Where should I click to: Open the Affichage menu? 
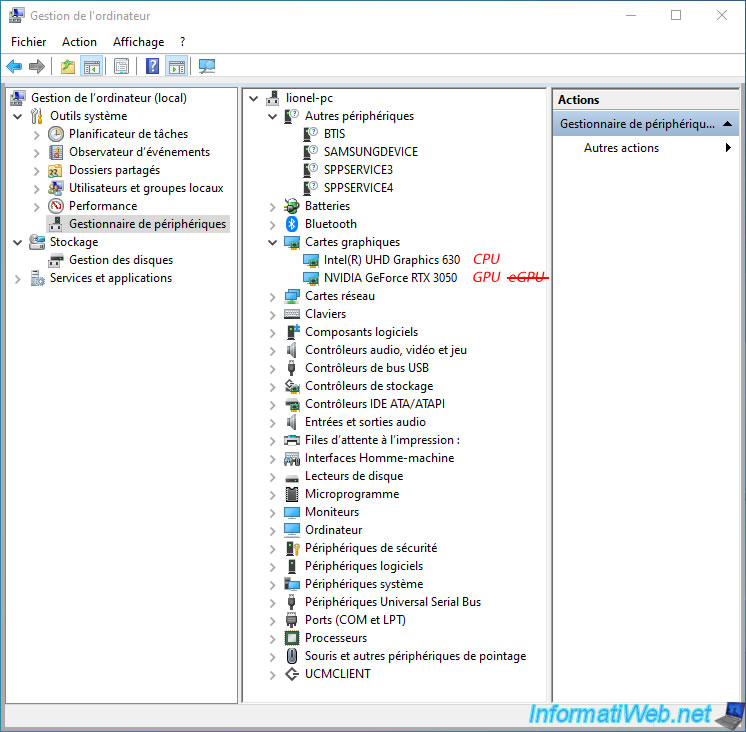[x=138, y=42]
